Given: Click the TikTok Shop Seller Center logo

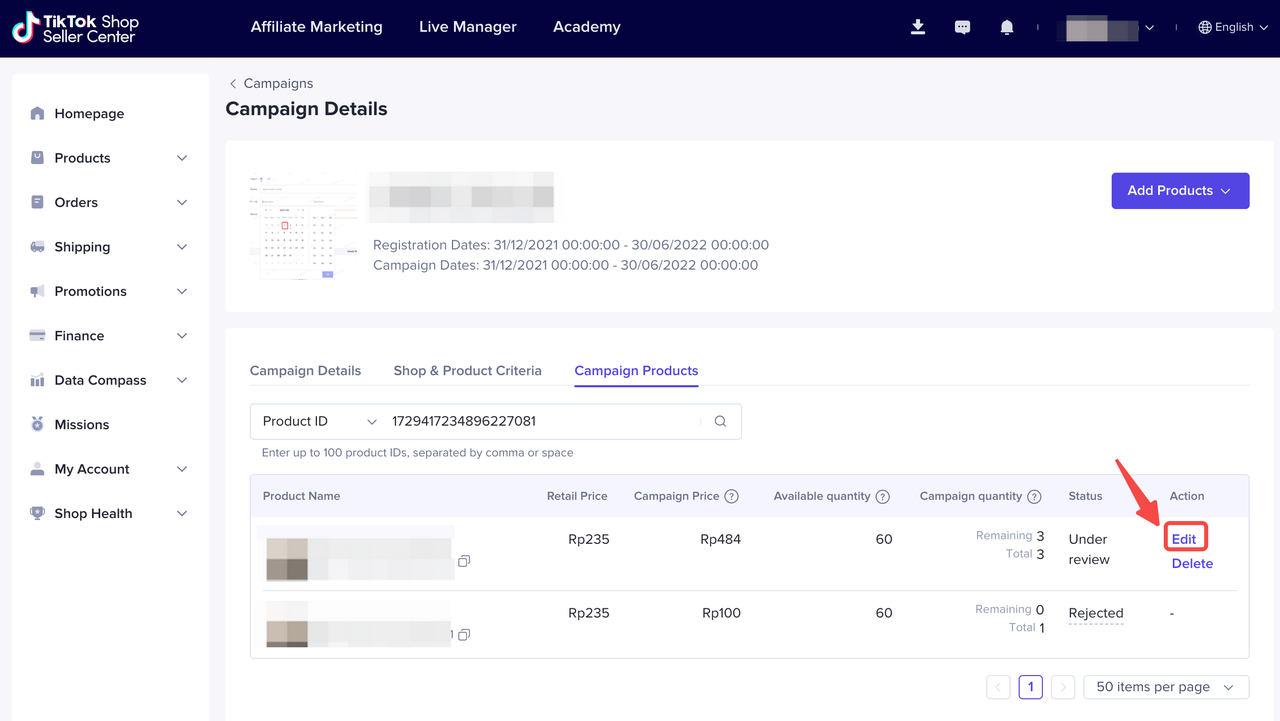Looking at the screenshot, I should (x=75, y=28).
